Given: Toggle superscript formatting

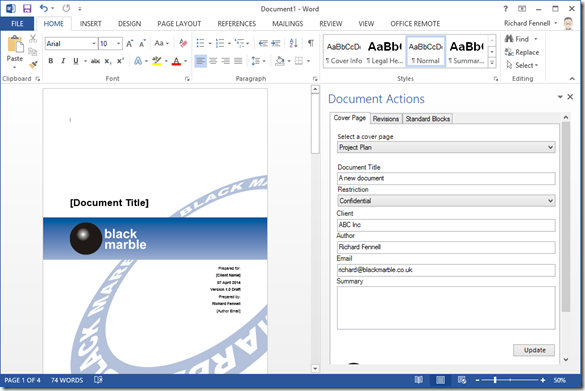Looking at the screenshot, I should click(120, 61).
